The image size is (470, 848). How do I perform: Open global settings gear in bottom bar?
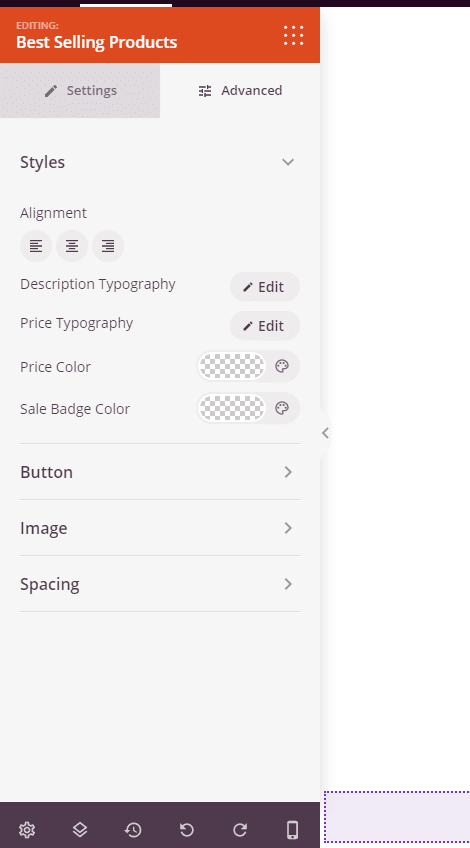27,829
